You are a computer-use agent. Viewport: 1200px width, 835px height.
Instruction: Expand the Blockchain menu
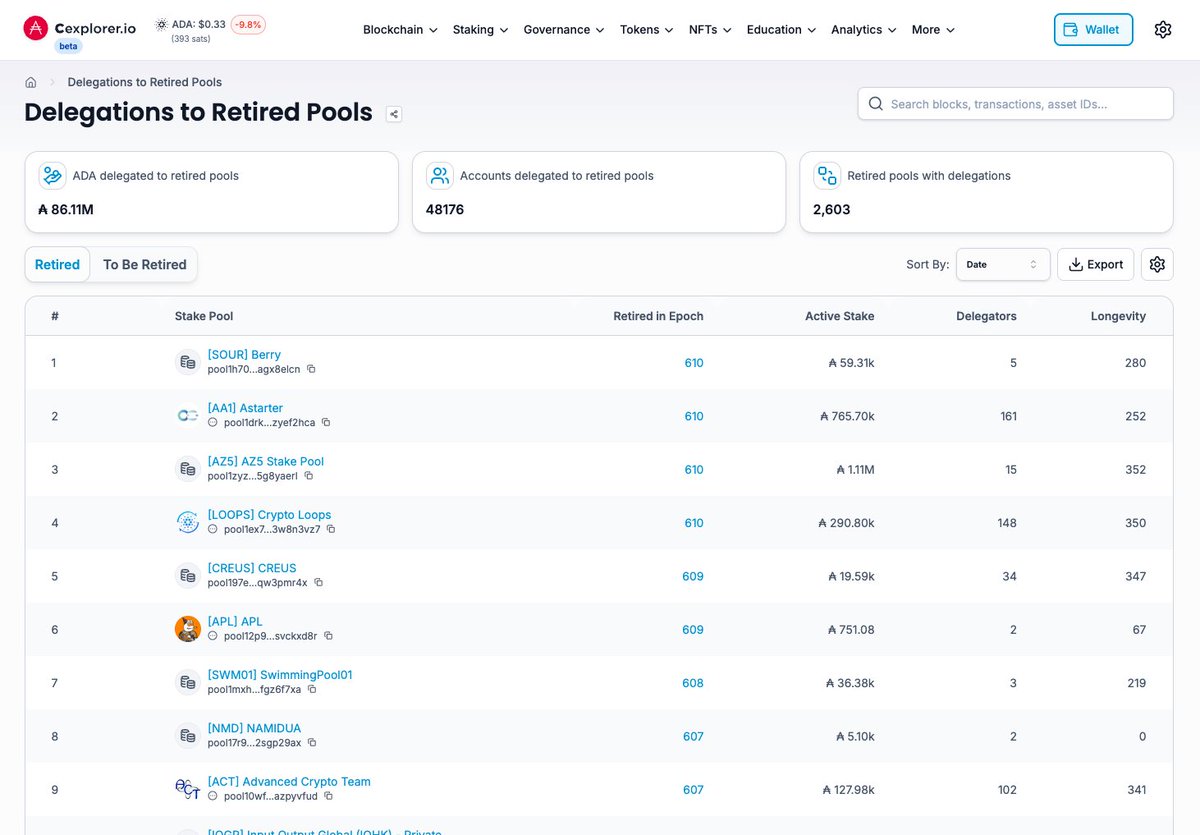point(400,30)
